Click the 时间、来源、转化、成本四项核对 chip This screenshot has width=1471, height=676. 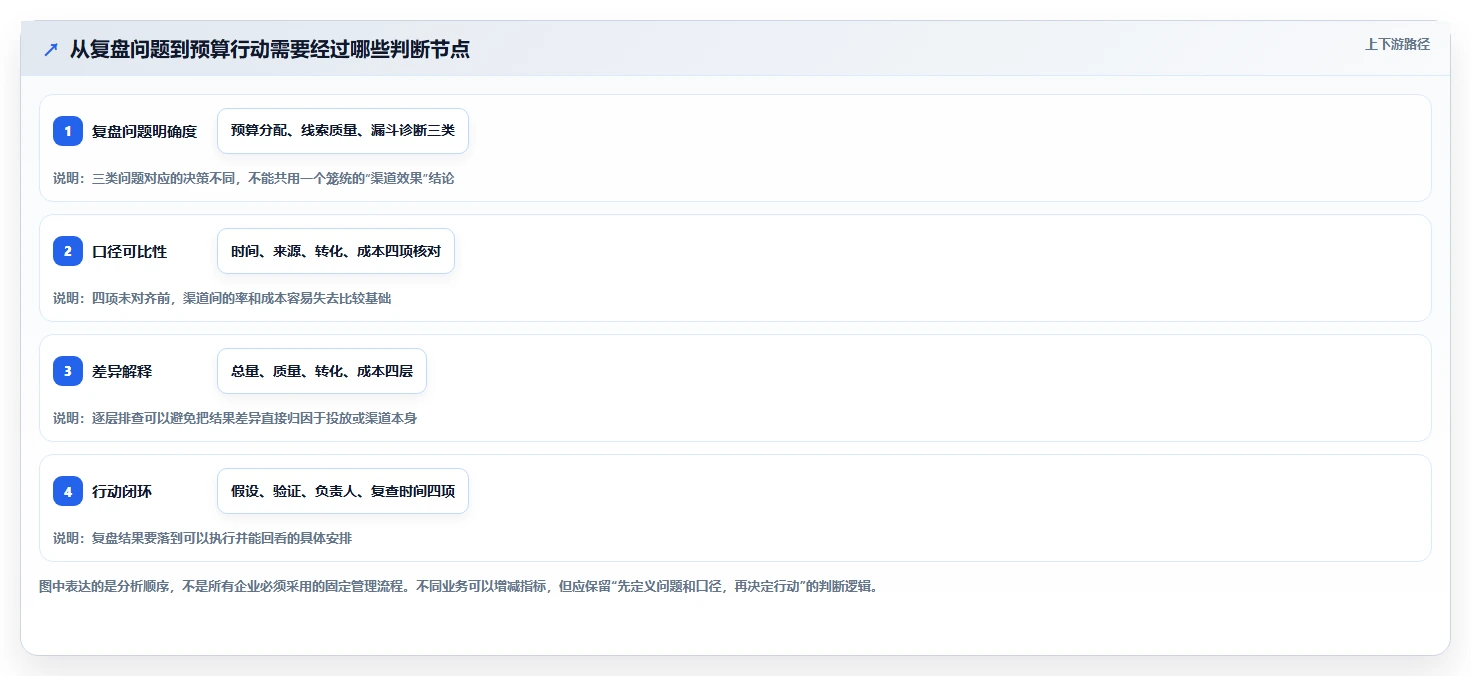[x=336, y=251]
